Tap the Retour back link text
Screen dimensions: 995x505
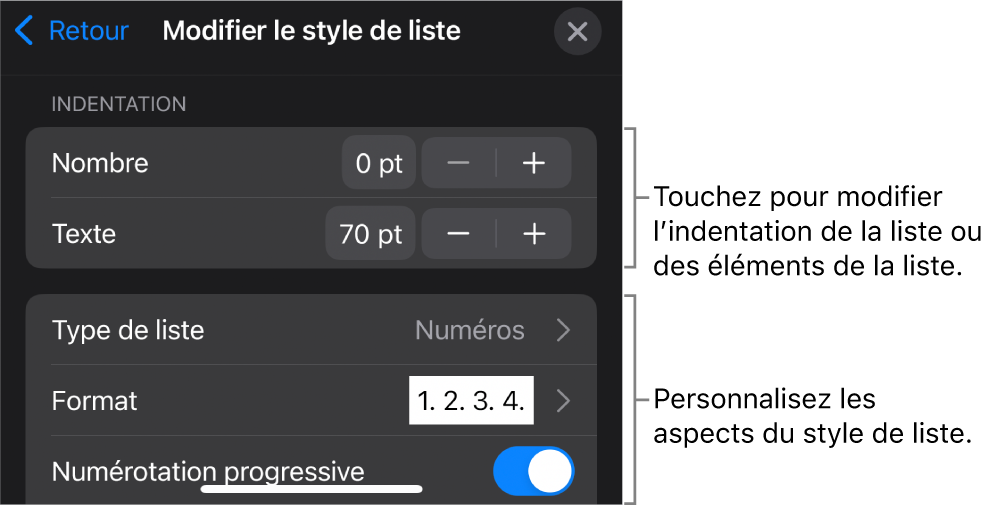(89, 31)
